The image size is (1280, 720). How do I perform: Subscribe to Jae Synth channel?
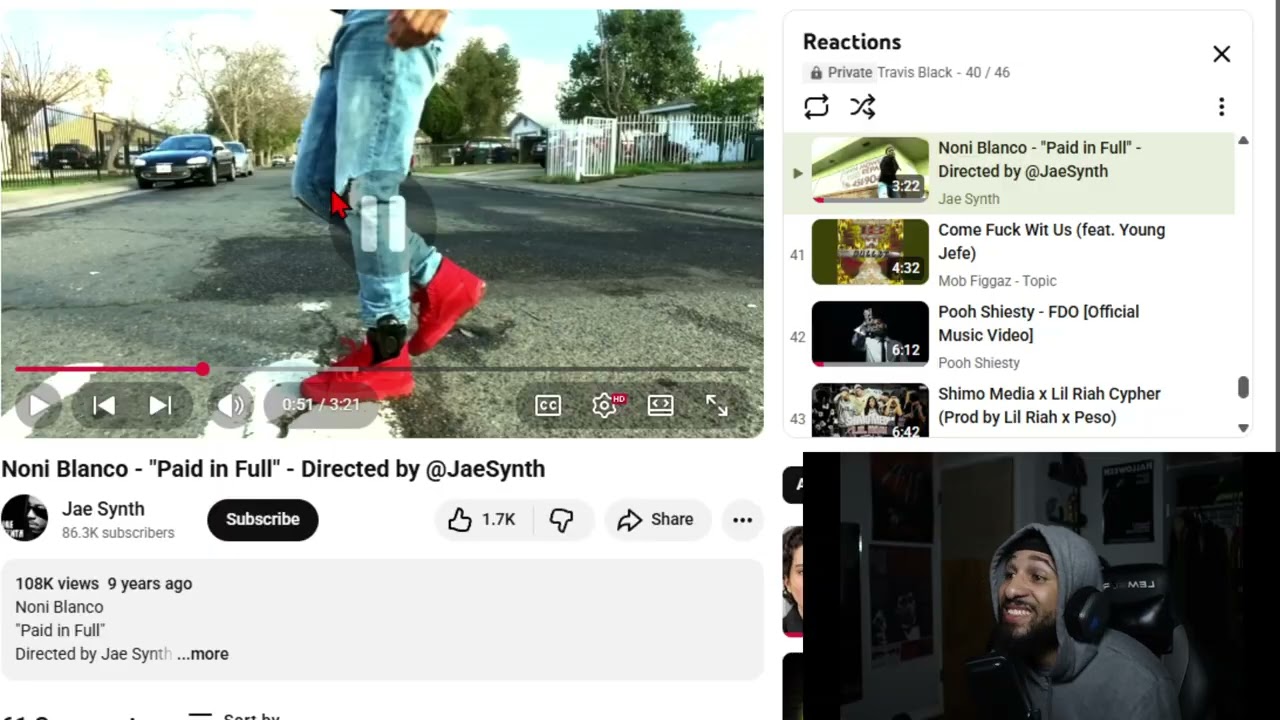262,519
